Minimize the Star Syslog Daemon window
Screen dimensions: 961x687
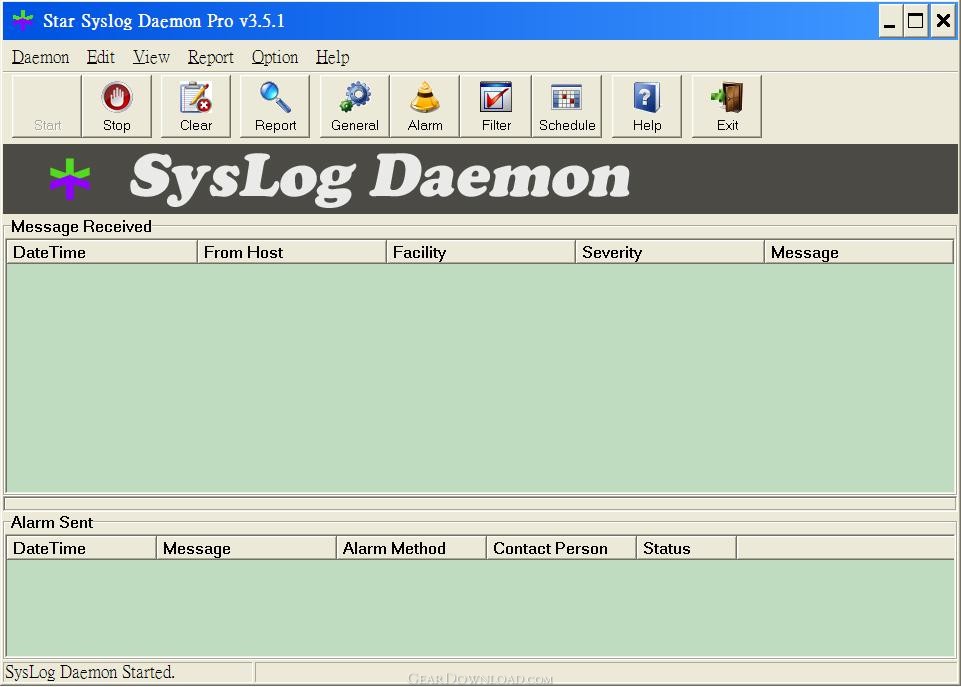(889, 21)
